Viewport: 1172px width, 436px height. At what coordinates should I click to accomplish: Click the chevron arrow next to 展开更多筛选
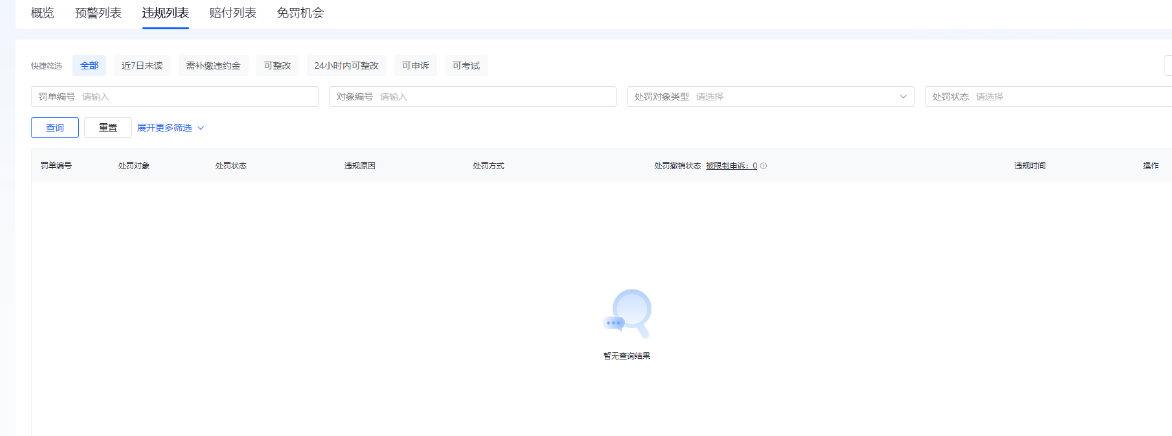point(201,128)
